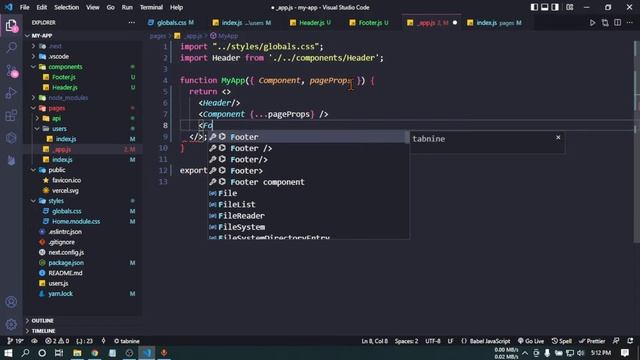
Task: Open Windows taskbar search
Action: click(x=25, y=353)
